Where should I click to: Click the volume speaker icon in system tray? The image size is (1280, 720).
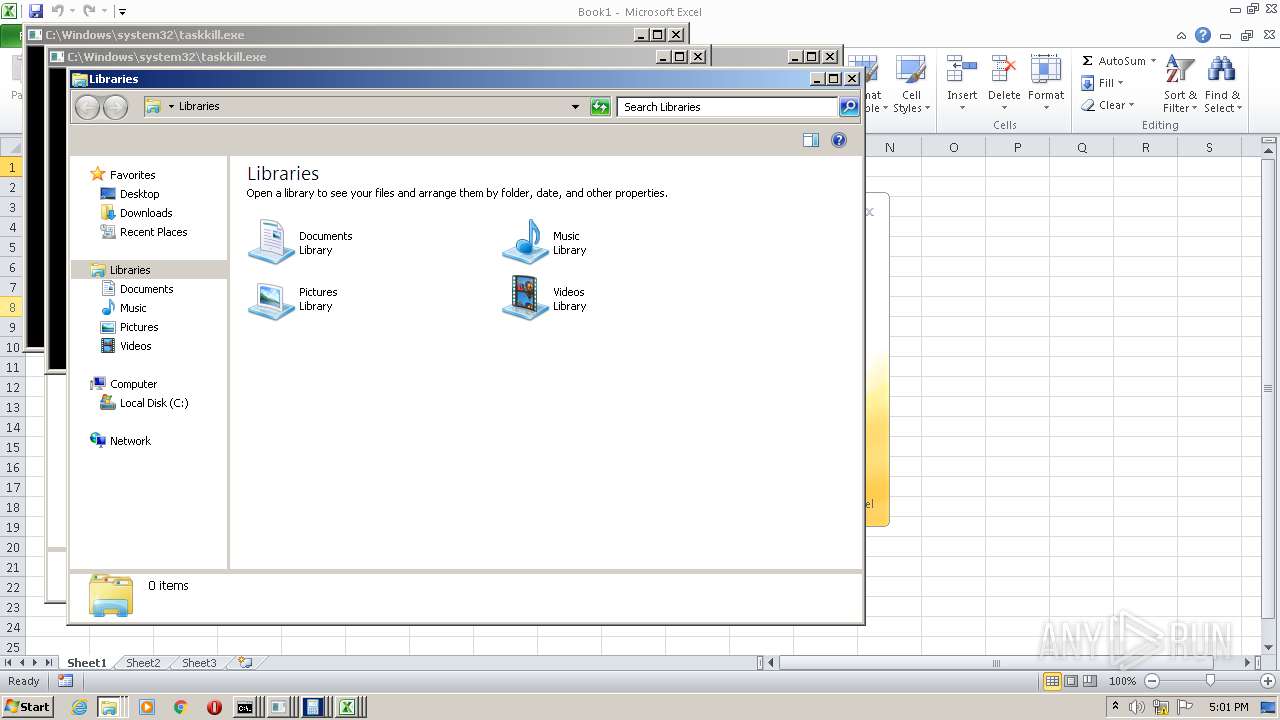(x=1138, y=707)
